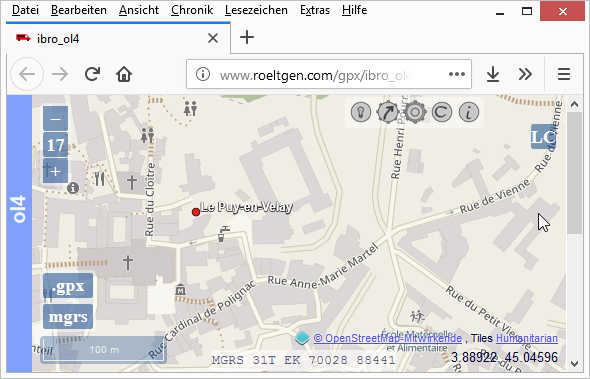Click the .gpx export button
This screenshot has height=379, width=590.
(x=68, y=286)
